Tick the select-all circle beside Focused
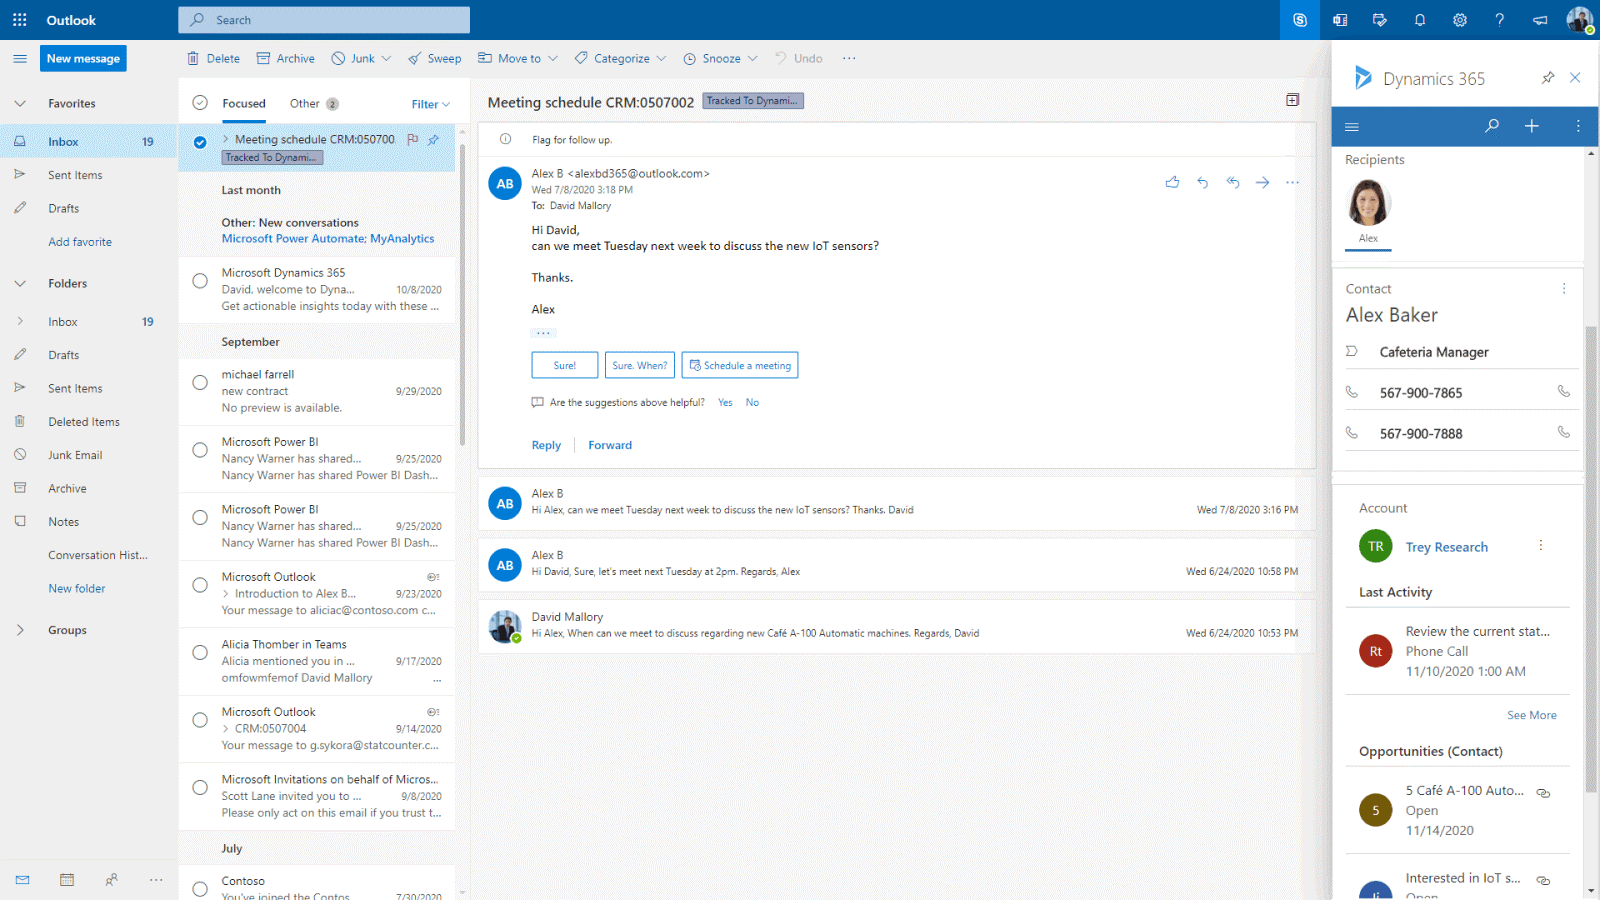1600x900 pixels. pos(200,103)
